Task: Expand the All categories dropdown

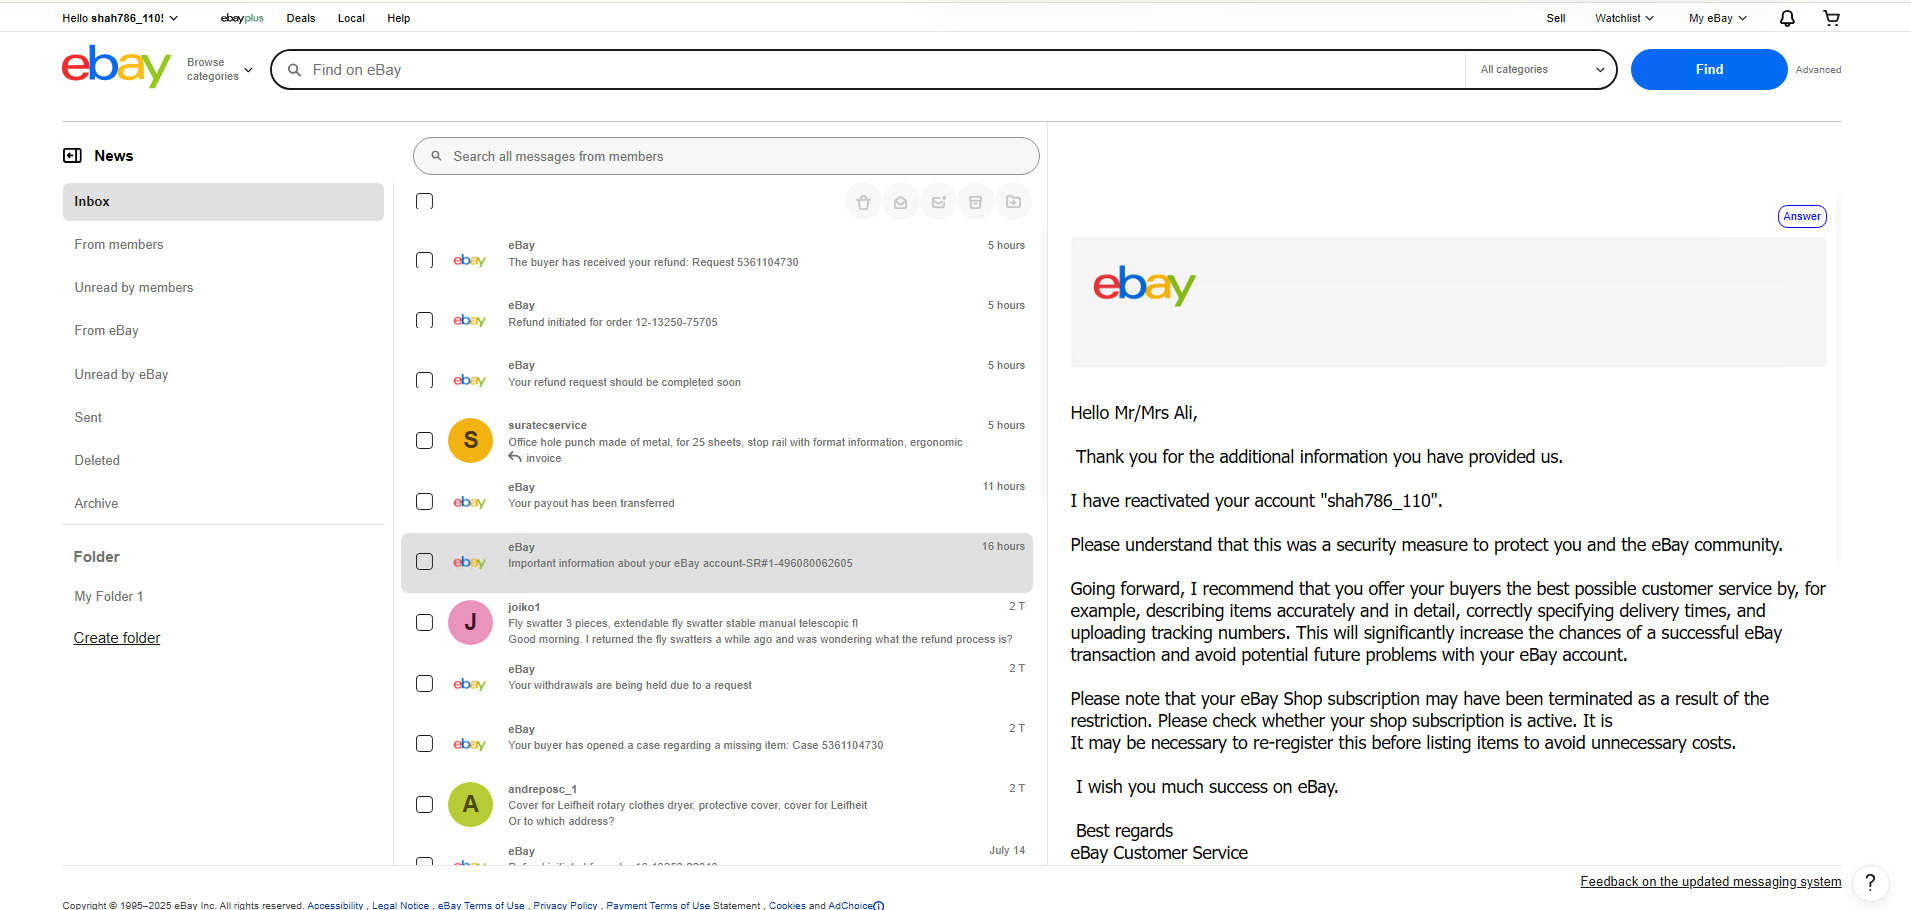Action: [x=1541, y=70]
